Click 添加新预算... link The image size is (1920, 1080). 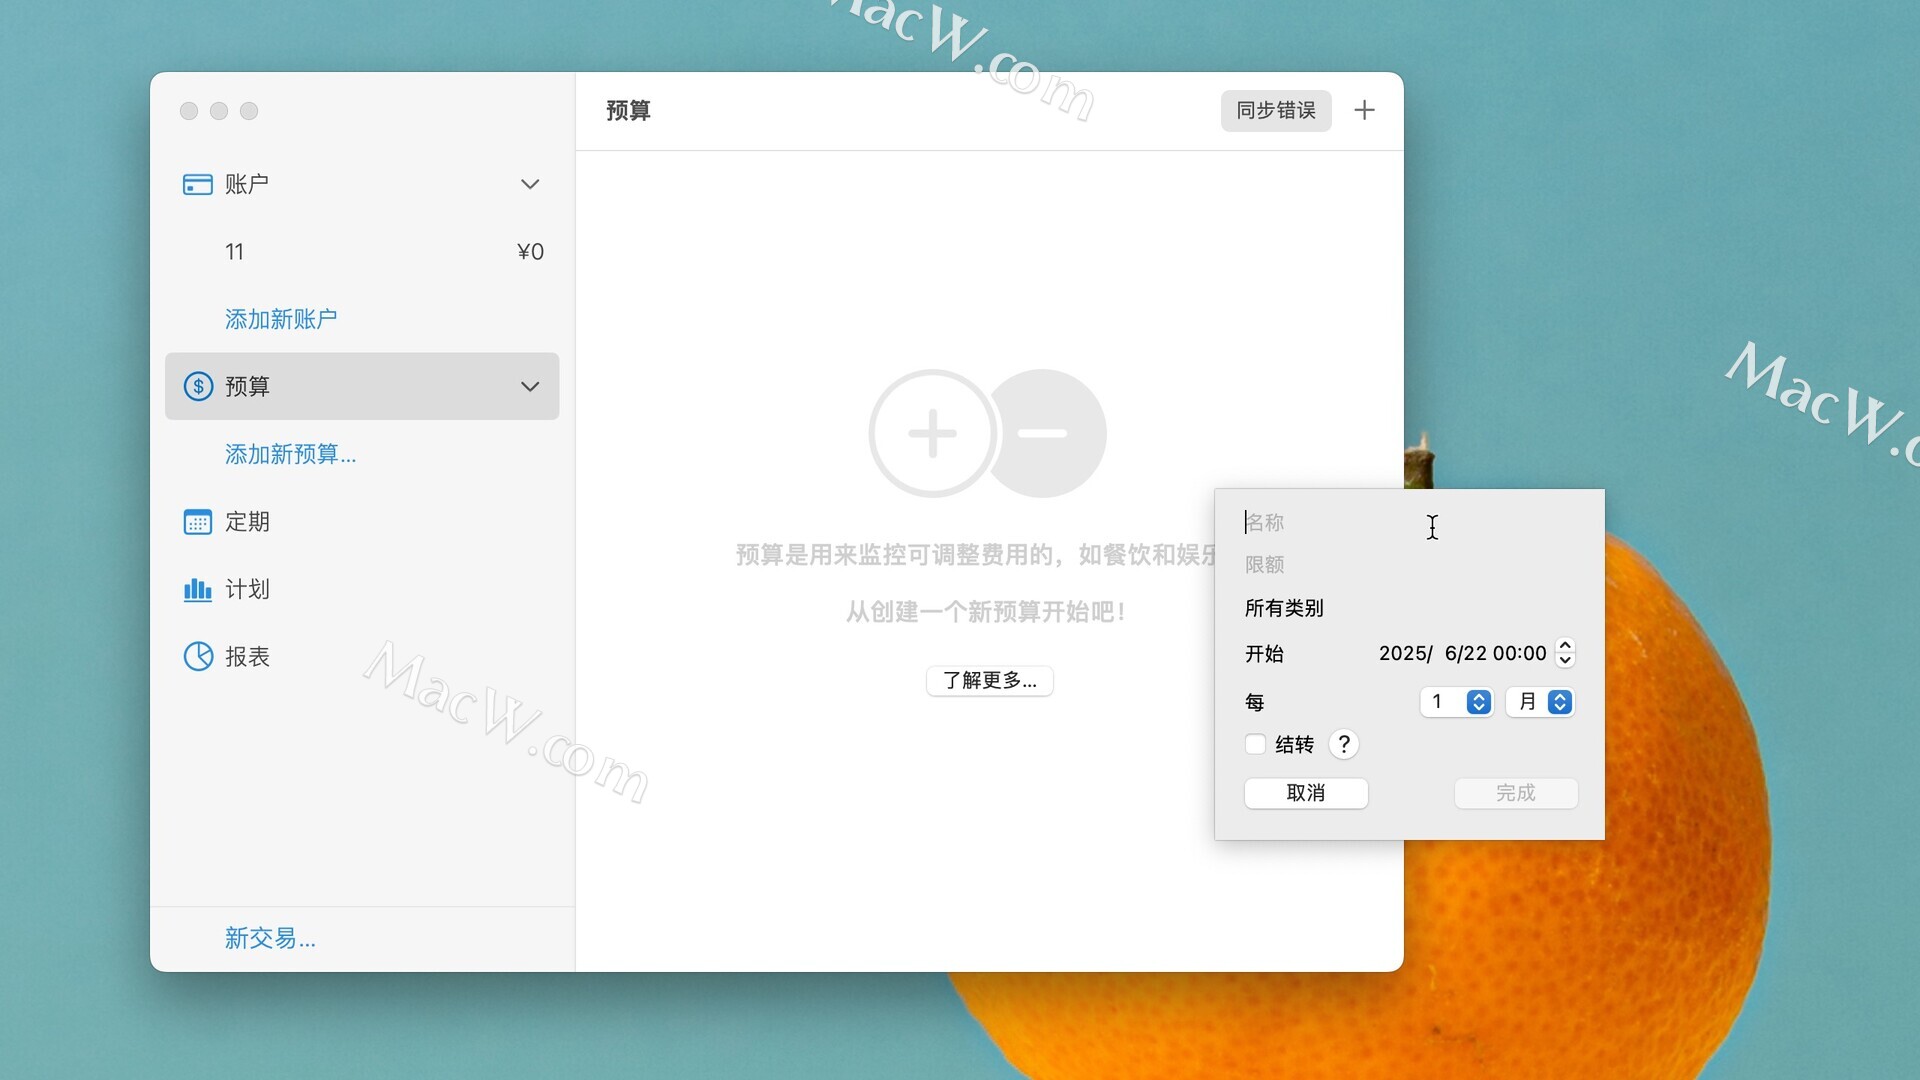(290, 454)
